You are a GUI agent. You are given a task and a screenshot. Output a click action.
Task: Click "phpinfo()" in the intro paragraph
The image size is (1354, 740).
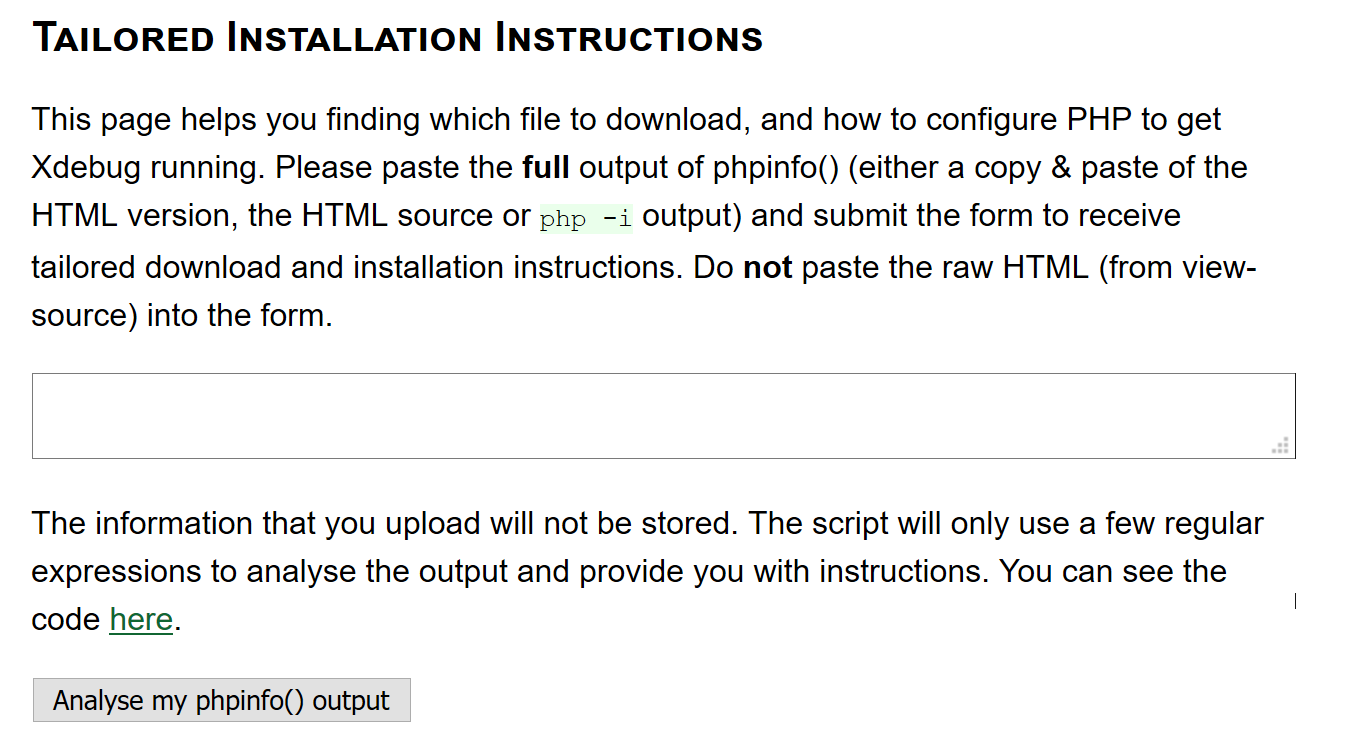coord(775,168)
